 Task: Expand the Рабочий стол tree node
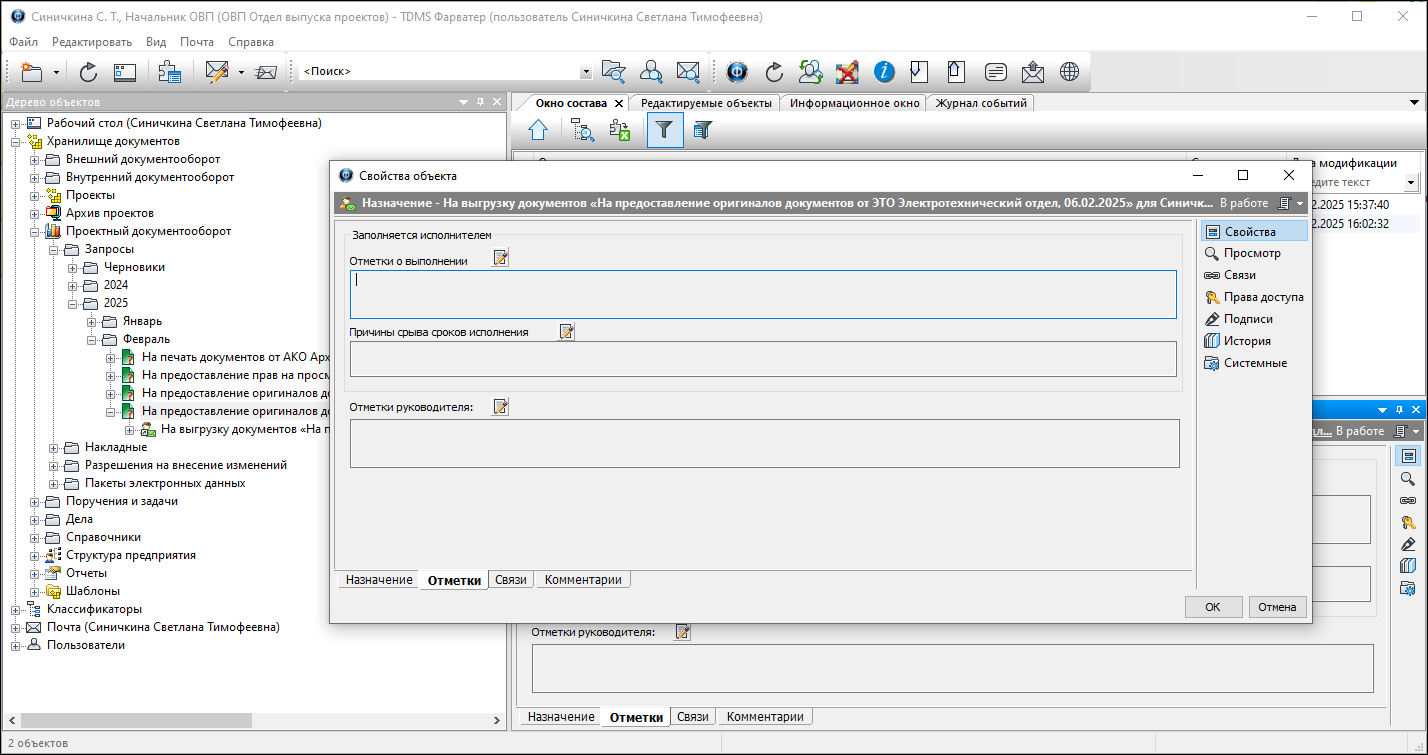coord(16,123)
